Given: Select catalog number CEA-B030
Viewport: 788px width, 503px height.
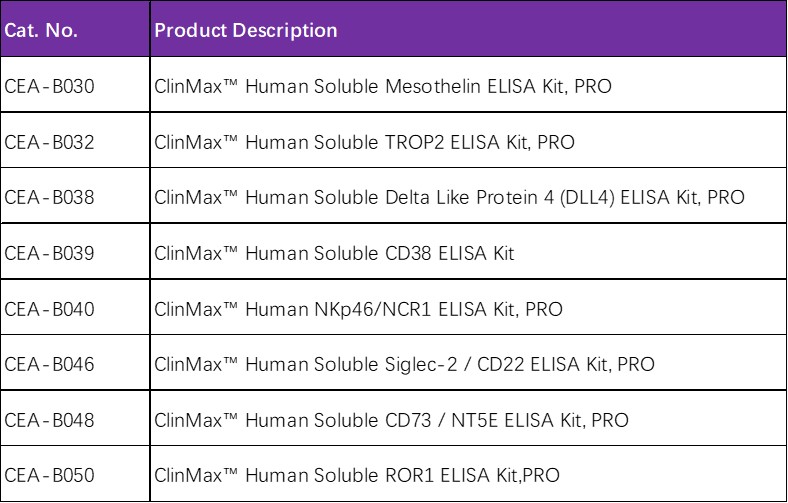Looking at the screenshot, I should pos(49,86).
